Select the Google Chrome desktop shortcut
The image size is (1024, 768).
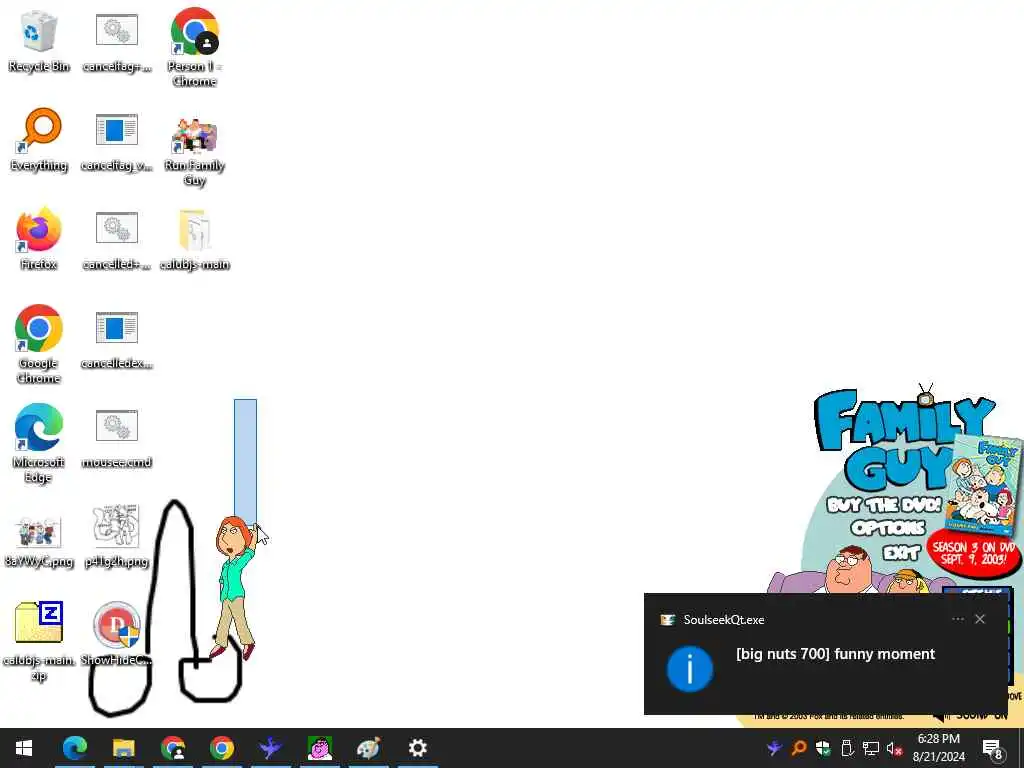coord(38,344)
